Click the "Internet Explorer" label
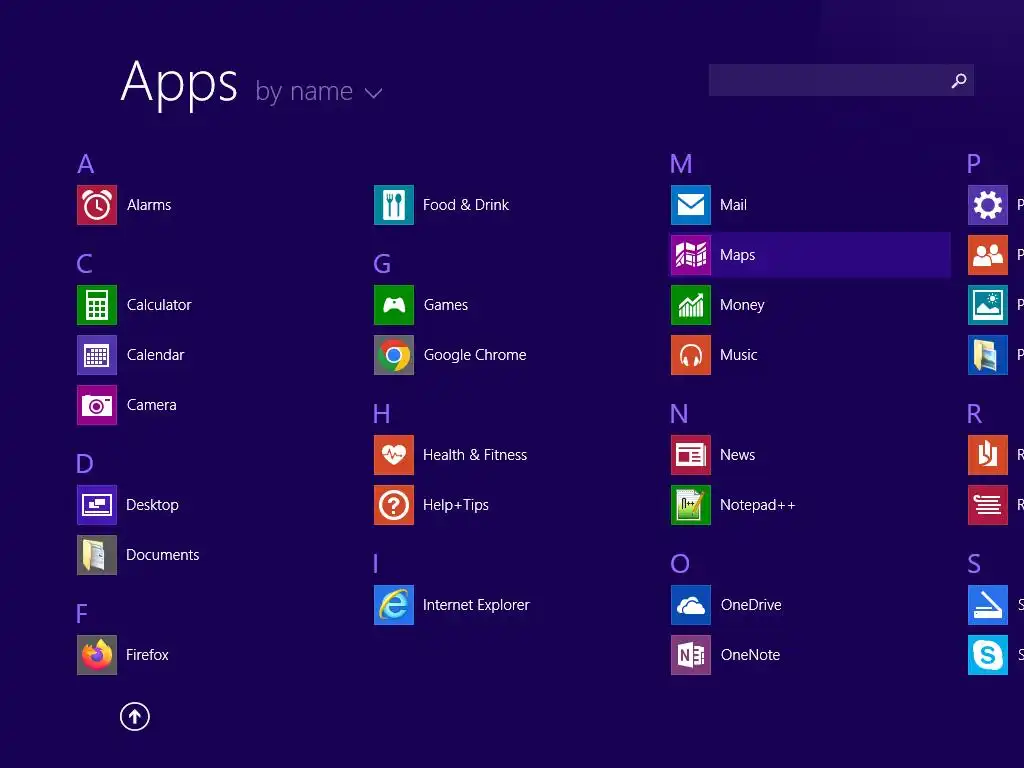Screen dimensions: 1024x768 pos(476,605)
